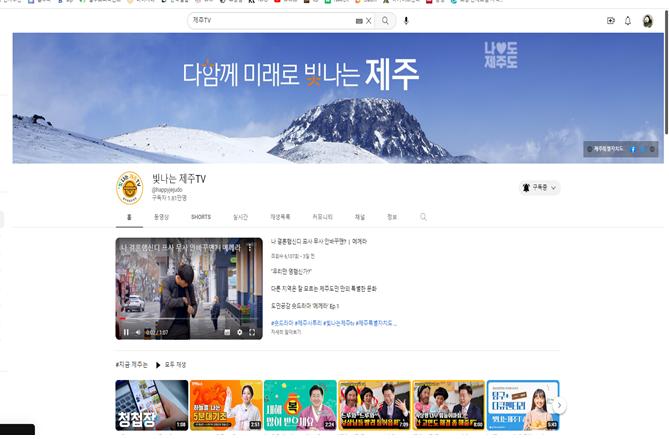Screen dimensions: 669x439
Task: Click the @happyjejudo channel handle
Action: 167,189
